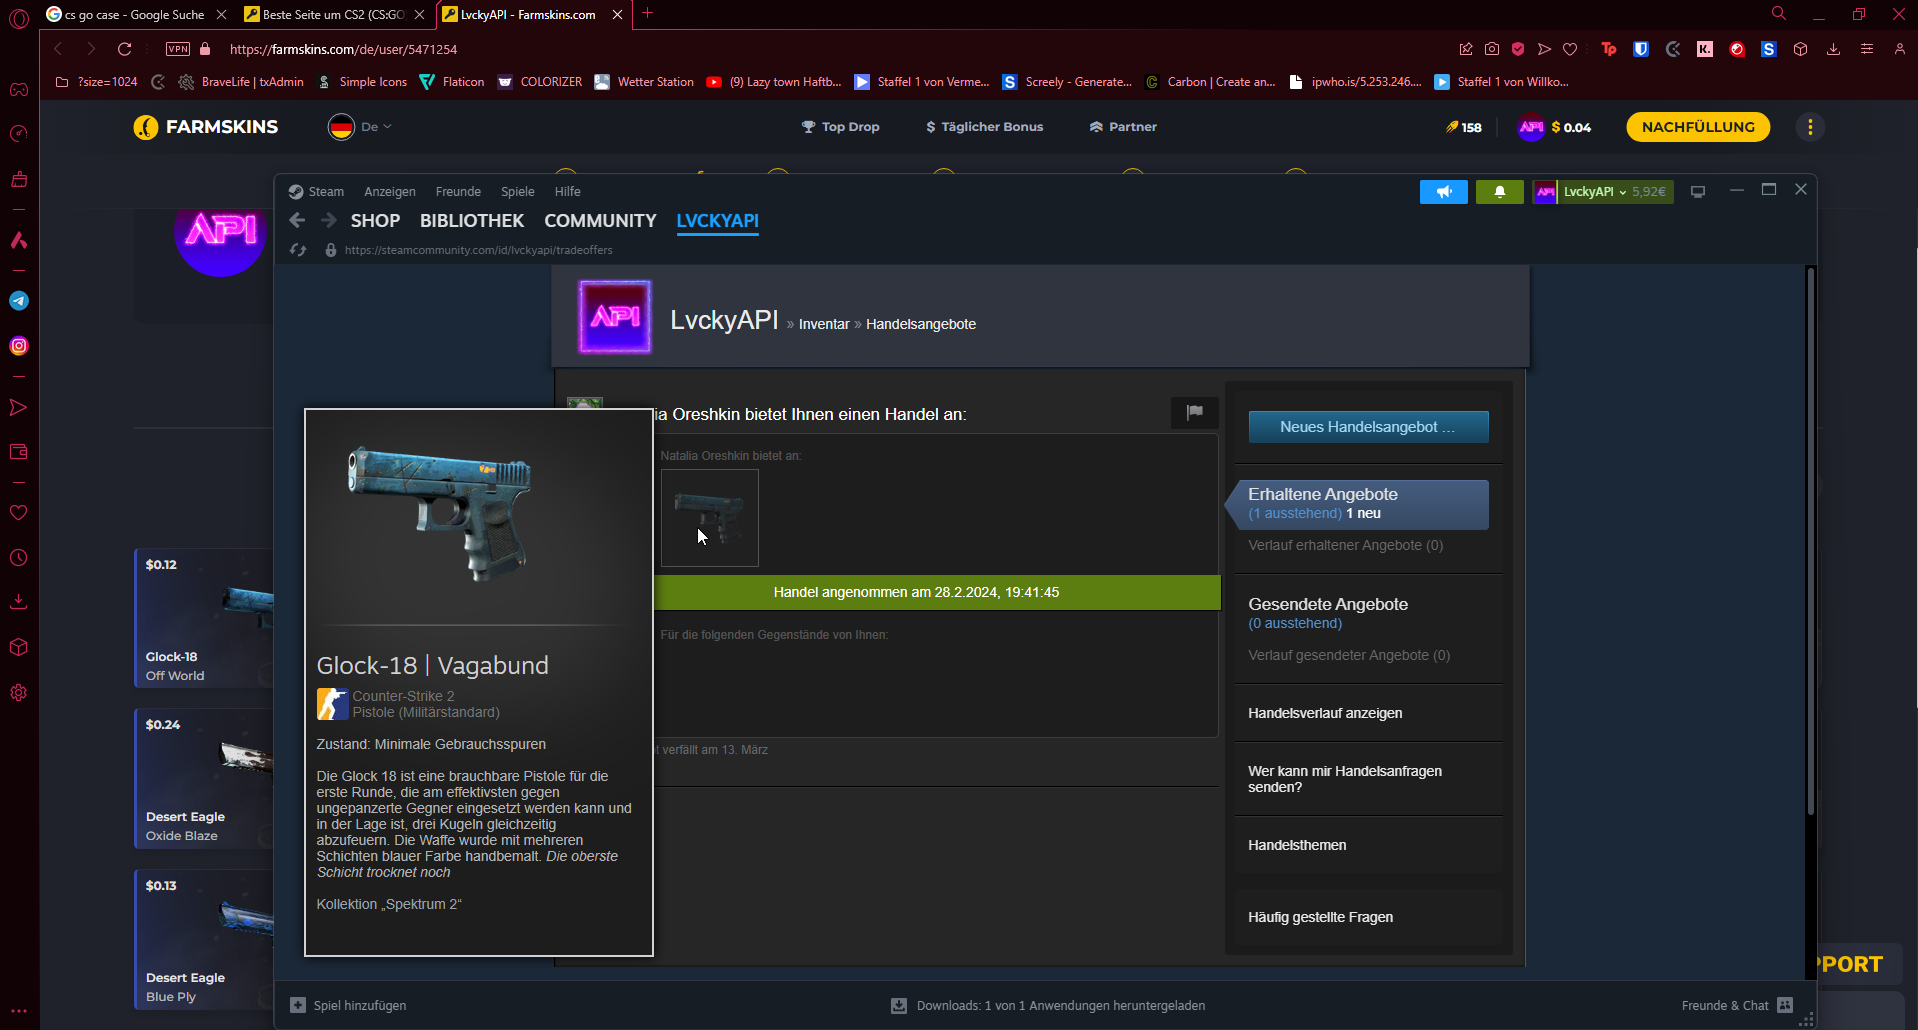
Task: Open Farmskins three-dot menu
Action: pyautogui.click(x=1810, y=127)
